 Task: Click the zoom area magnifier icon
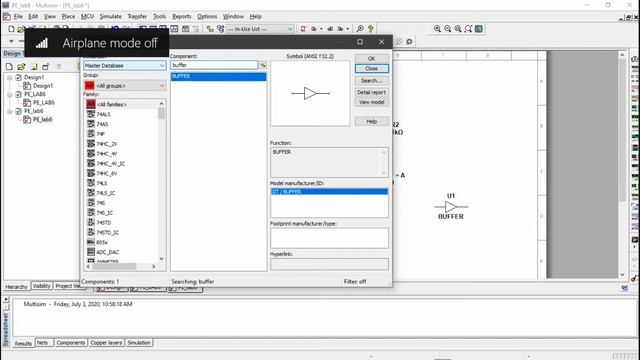458,29
